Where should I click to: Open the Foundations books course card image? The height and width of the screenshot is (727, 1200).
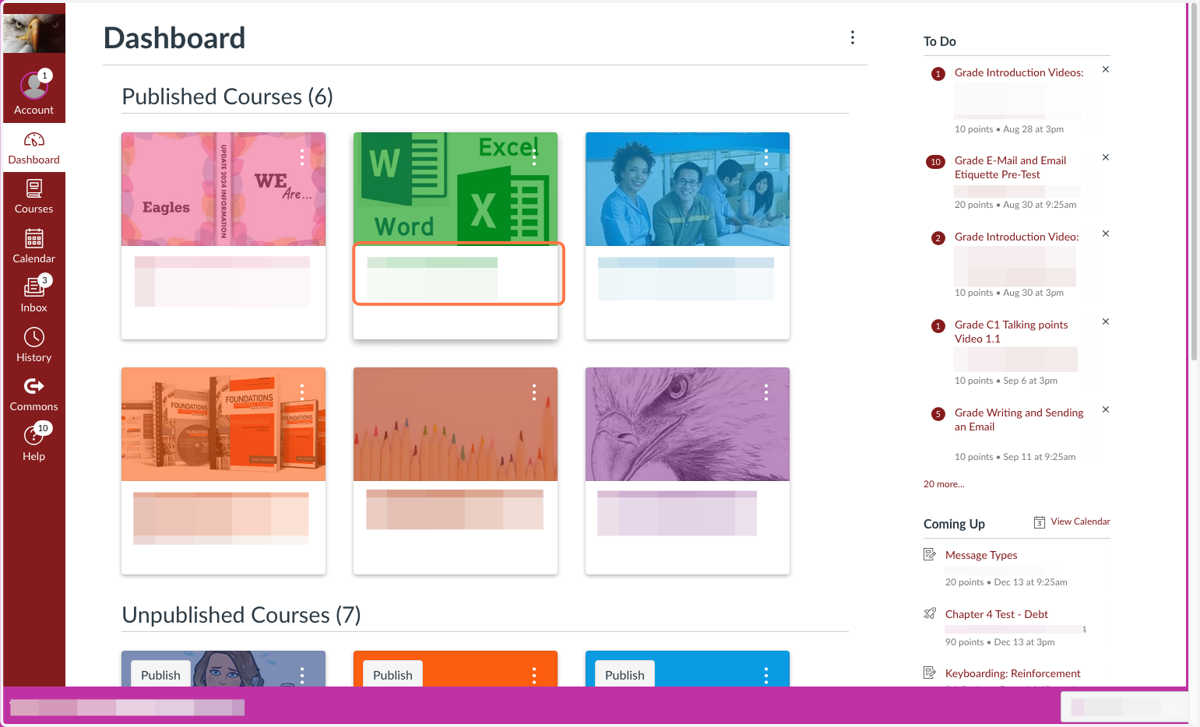coord(223,424)
